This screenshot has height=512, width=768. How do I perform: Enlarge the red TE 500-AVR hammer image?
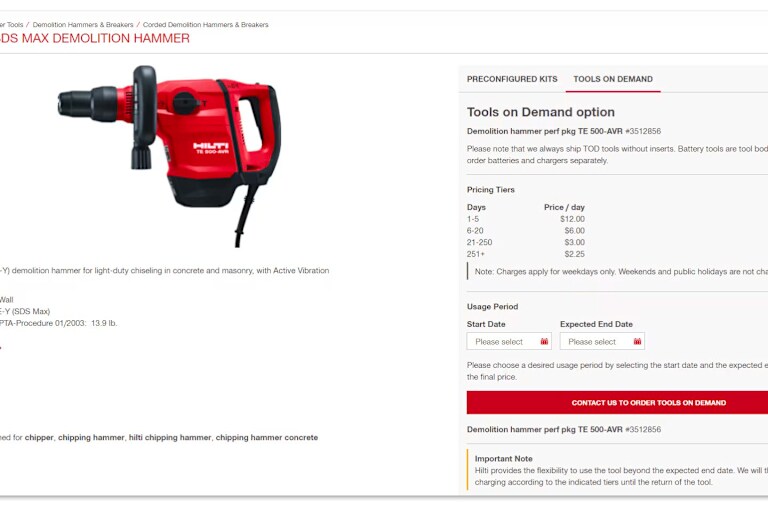point(169,156)
